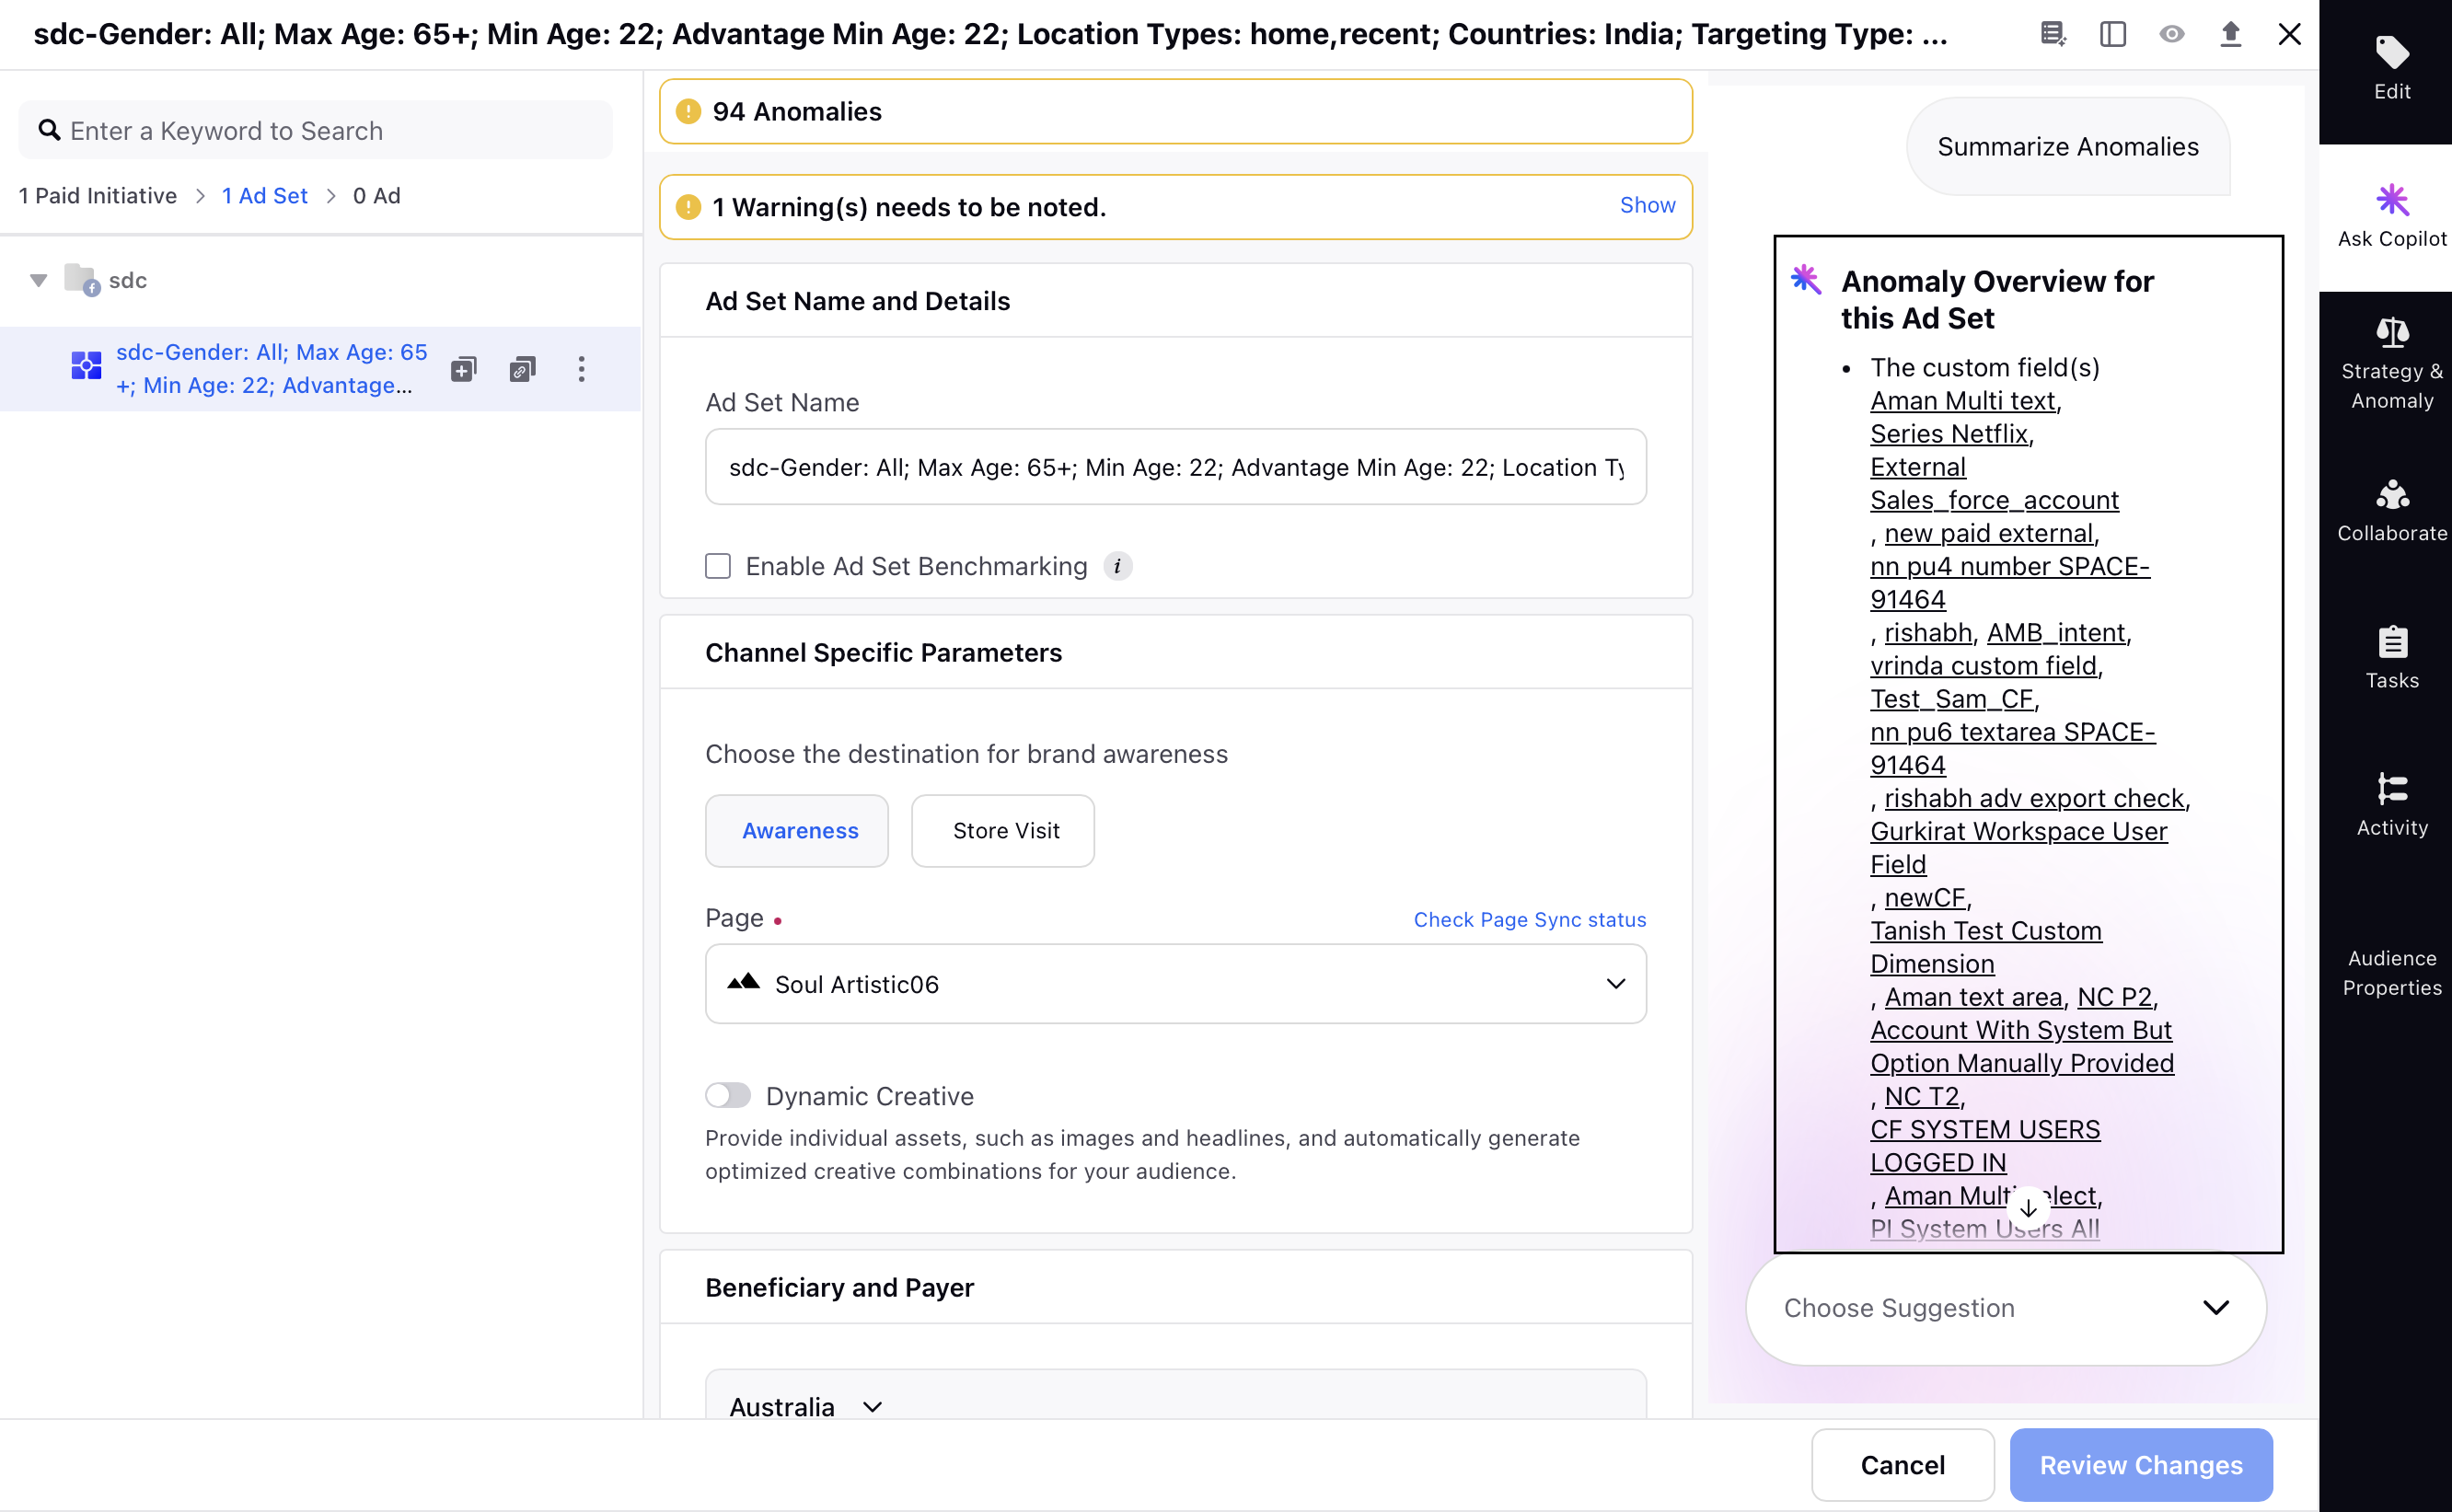Select the Store Visit destination
This screenshot has height=1512, width=2452.
[x=1003, y=831]
